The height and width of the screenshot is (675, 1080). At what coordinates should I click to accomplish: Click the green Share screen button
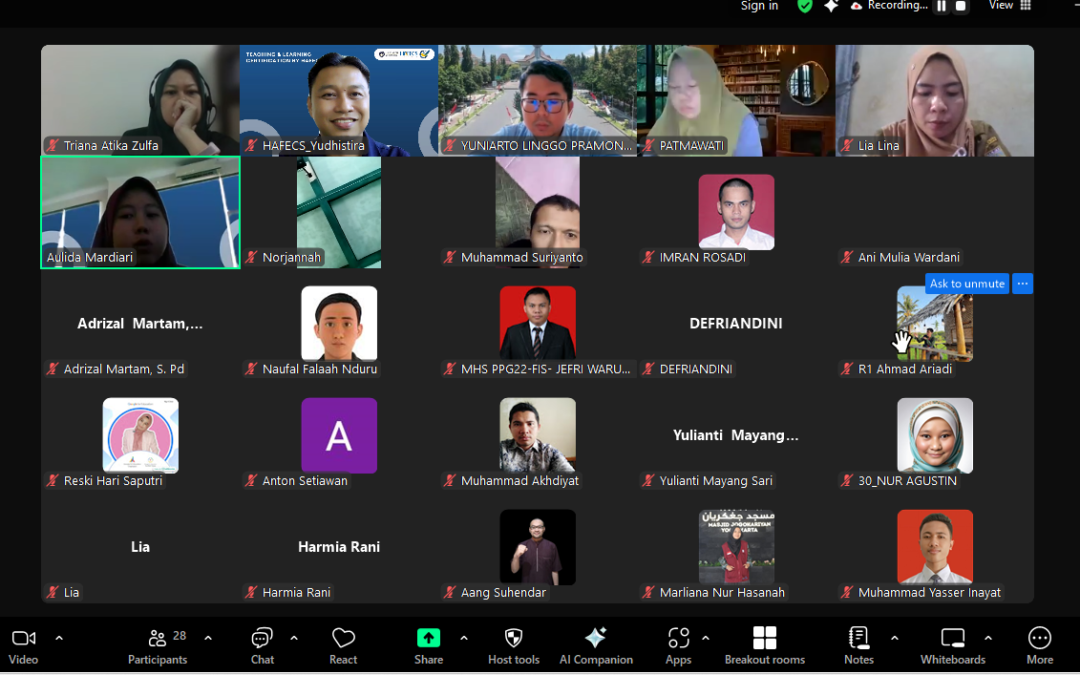point(428,646)
